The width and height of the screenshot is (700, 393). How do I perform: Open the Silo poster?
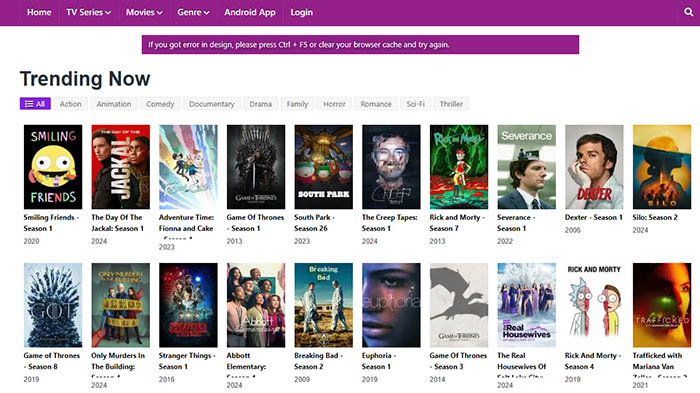[662, 167]
